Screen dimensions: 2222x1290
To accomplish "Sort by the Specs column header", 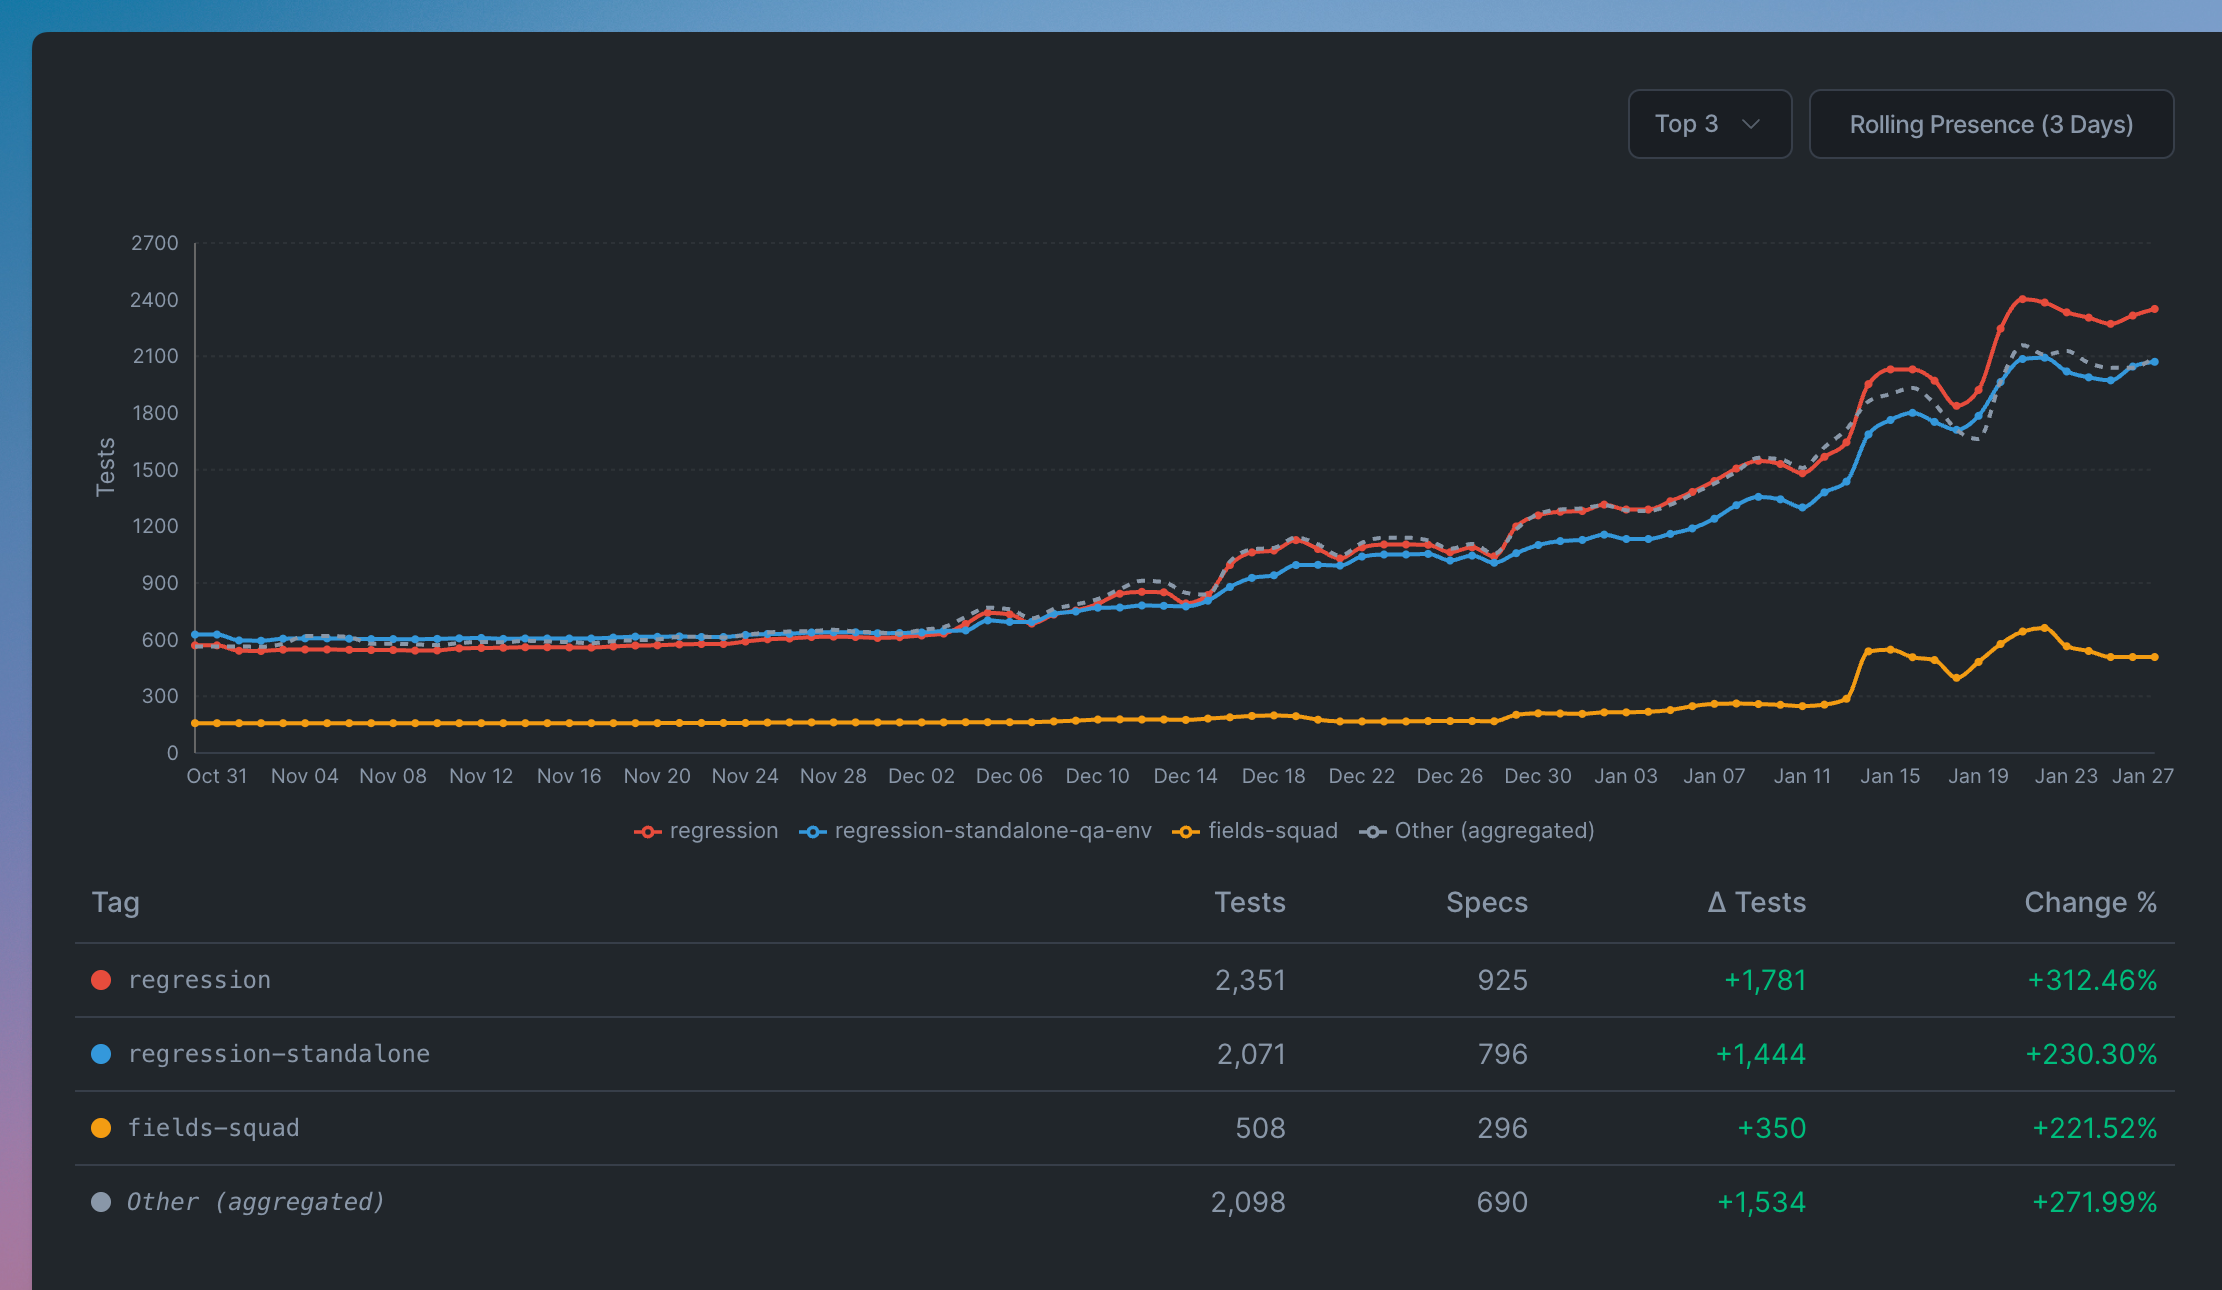I will (x=1486, y=902).
